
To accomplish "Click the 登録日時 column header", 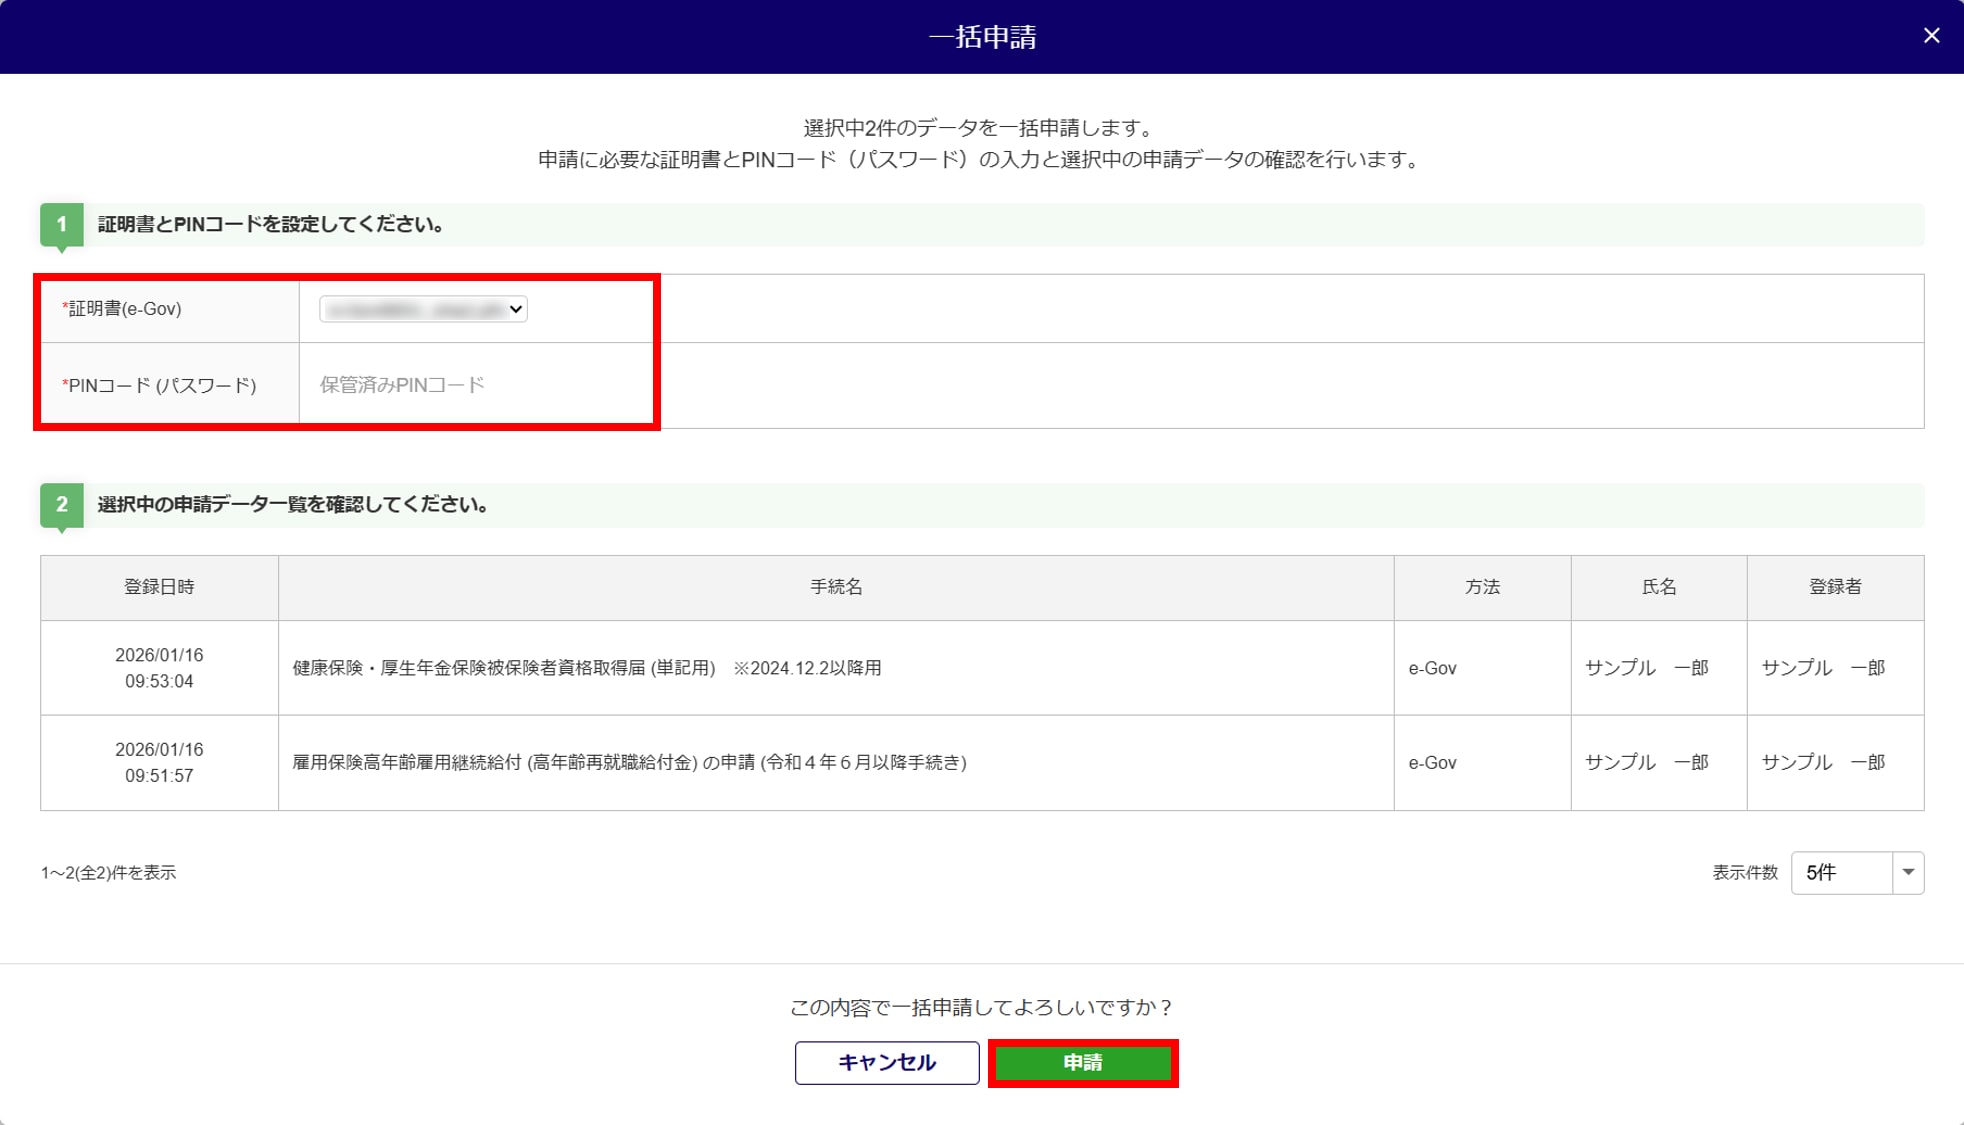I will [x=159, y=587].
